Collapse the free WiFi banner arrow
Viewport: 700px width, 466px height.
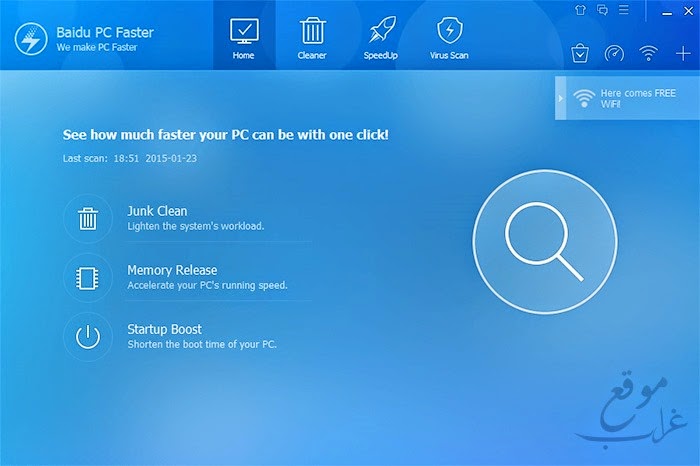(561, 98)
